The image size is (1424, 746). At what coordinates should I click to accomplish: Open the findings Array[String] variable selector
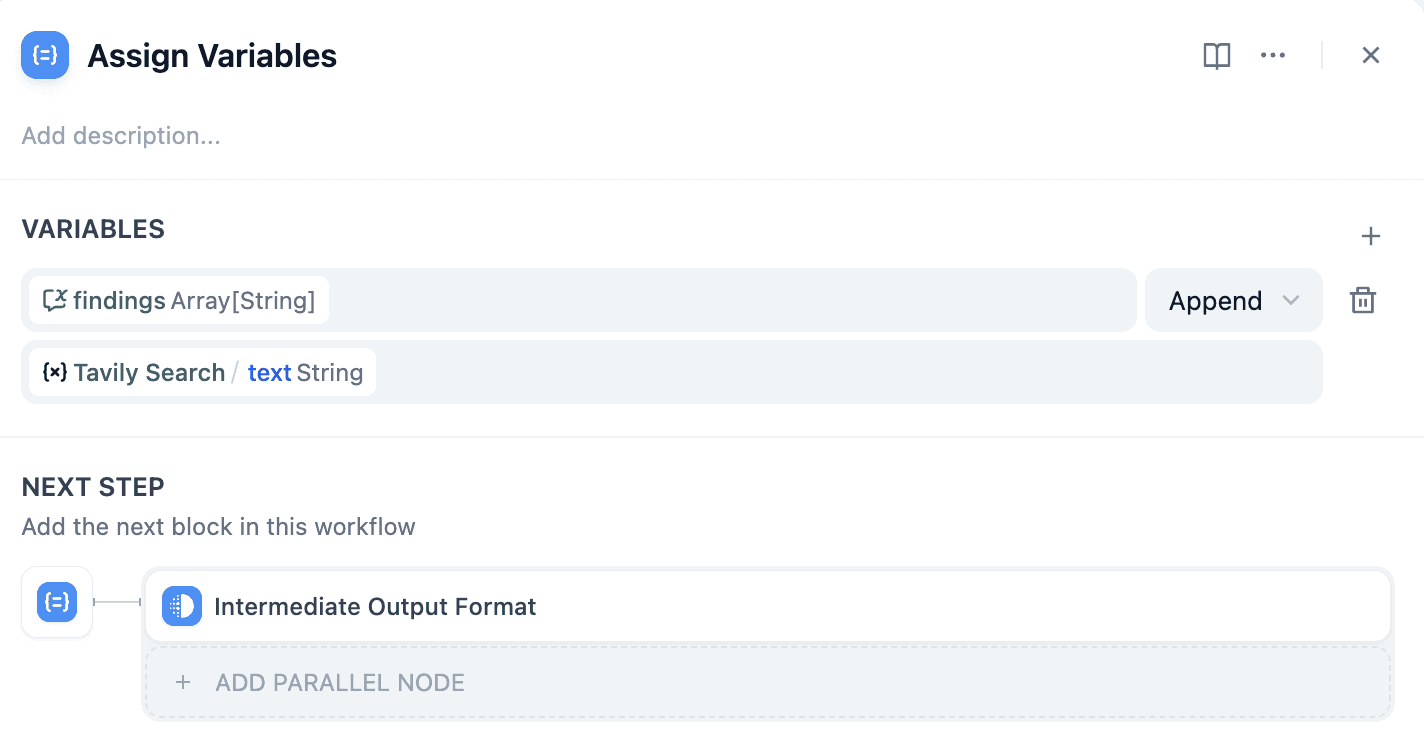(180, 300)
